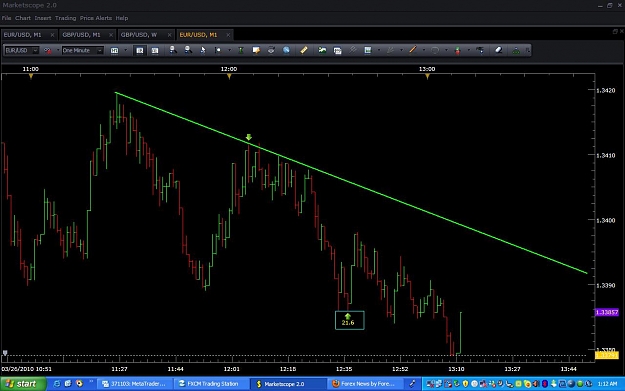Select the pointer cursor tool

click(x=203, y=50)
